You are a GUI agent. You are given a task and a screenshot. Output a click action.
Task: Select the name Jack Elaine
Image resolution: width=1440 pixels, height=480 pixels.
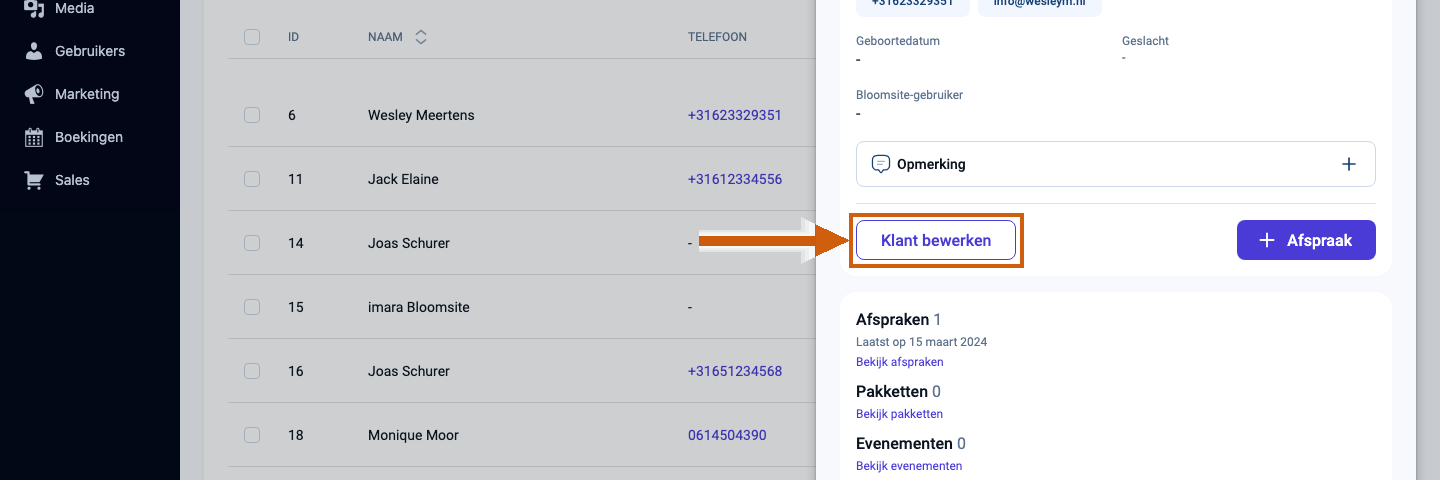pos(403,179)
